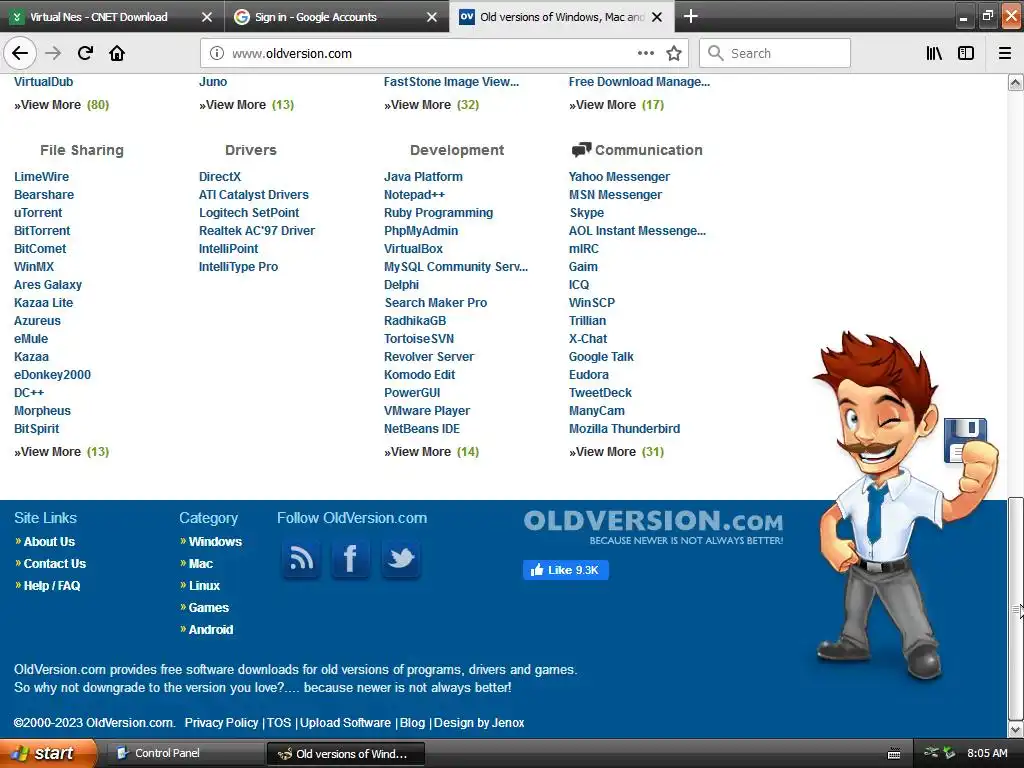1024x768 pixels.
Task: Open the Library icon in toolbar
Action: tap(934, 54)
